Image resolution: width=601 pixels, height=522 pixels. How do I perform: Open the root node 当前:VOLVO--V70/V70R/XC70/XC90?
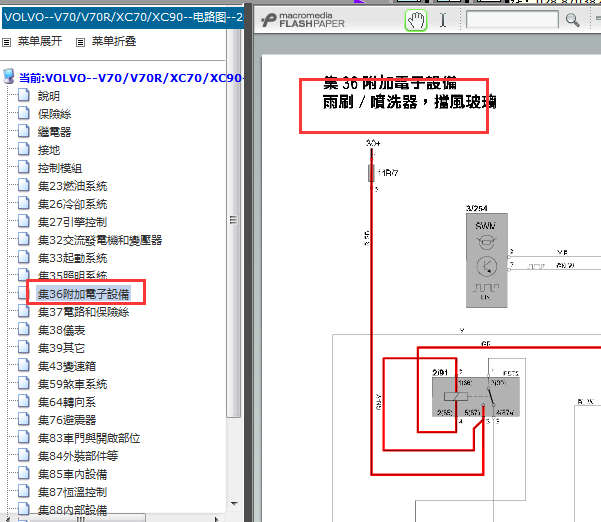click(x=131, y=78)
